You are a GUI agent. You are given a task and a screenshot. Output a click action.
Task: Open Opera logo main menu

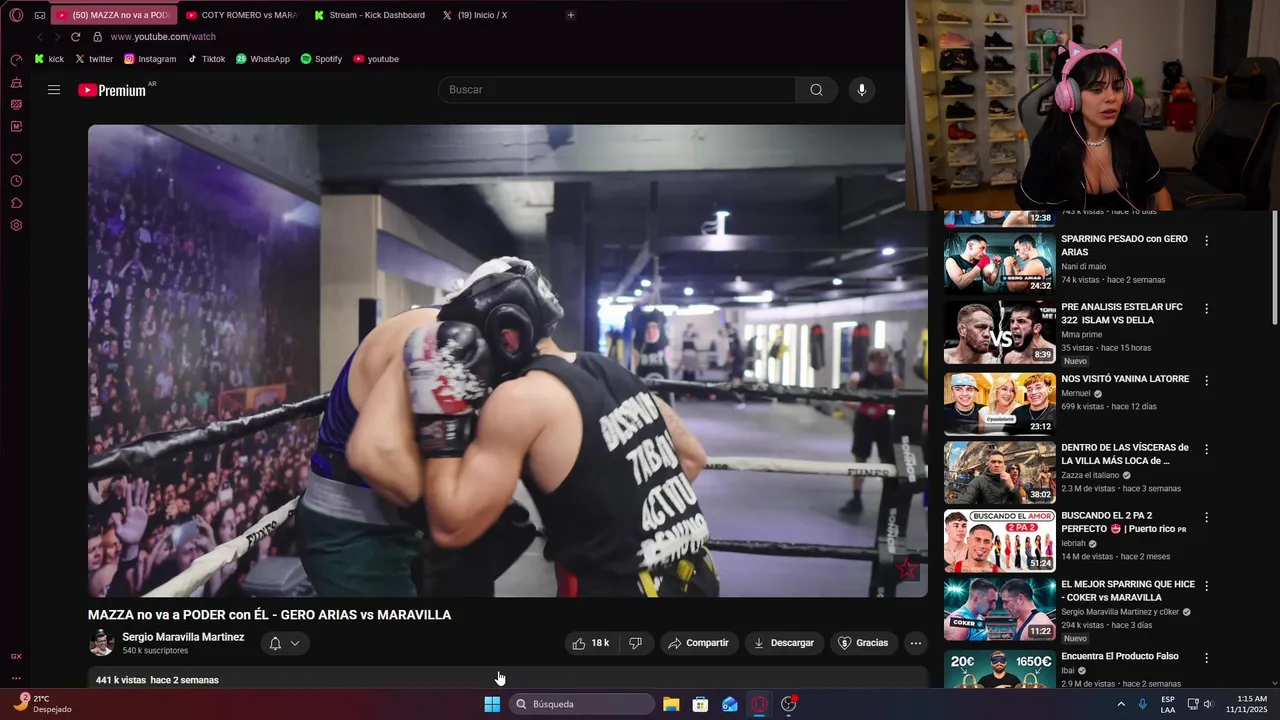point(16,15)
